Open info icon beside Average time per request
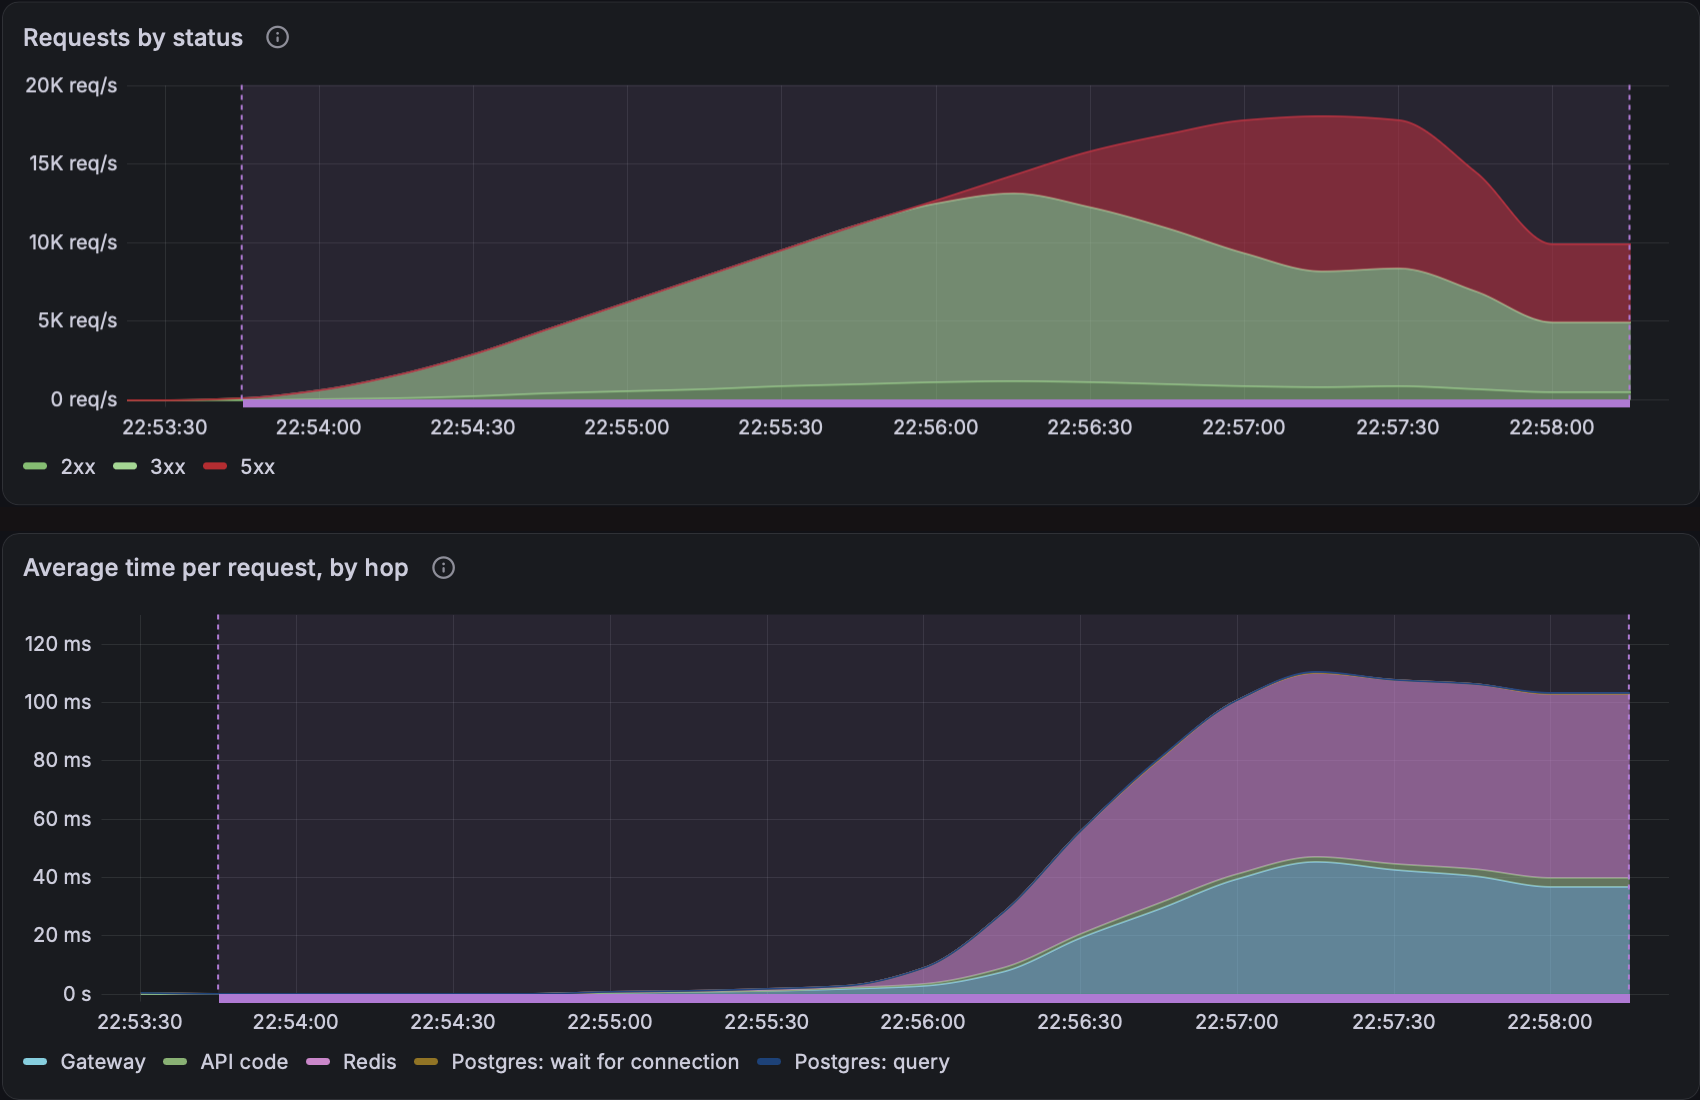The width and height of the screenshot is (1700, 1100). coord(443,568)
